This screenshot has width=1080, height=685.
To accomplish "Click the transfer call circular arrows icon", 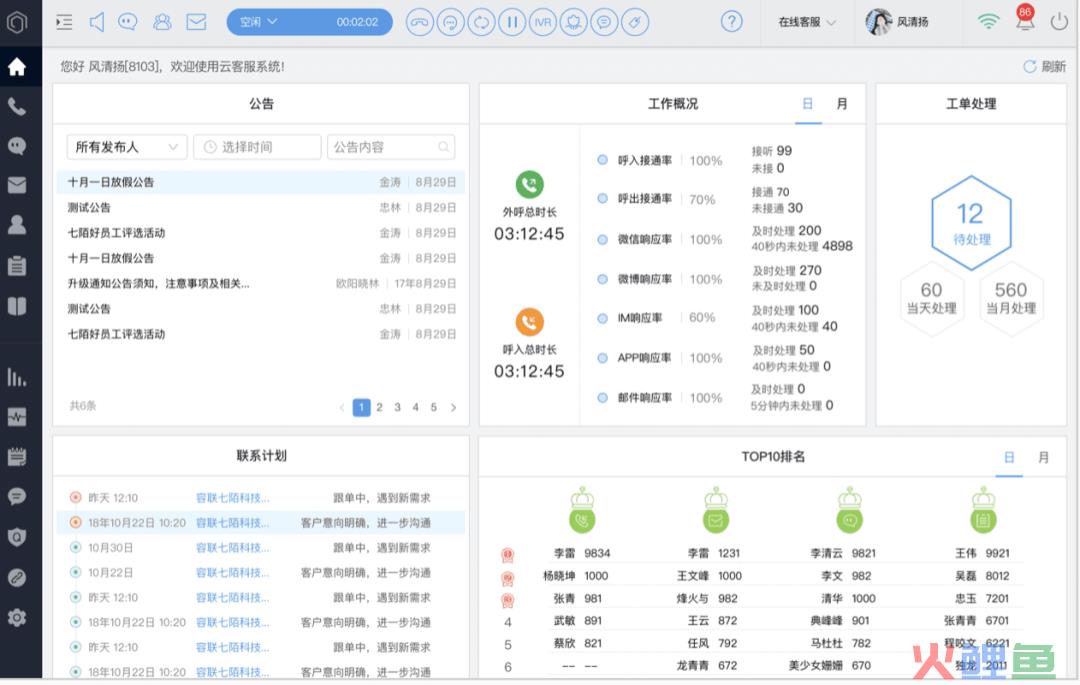I will [481, 22].
